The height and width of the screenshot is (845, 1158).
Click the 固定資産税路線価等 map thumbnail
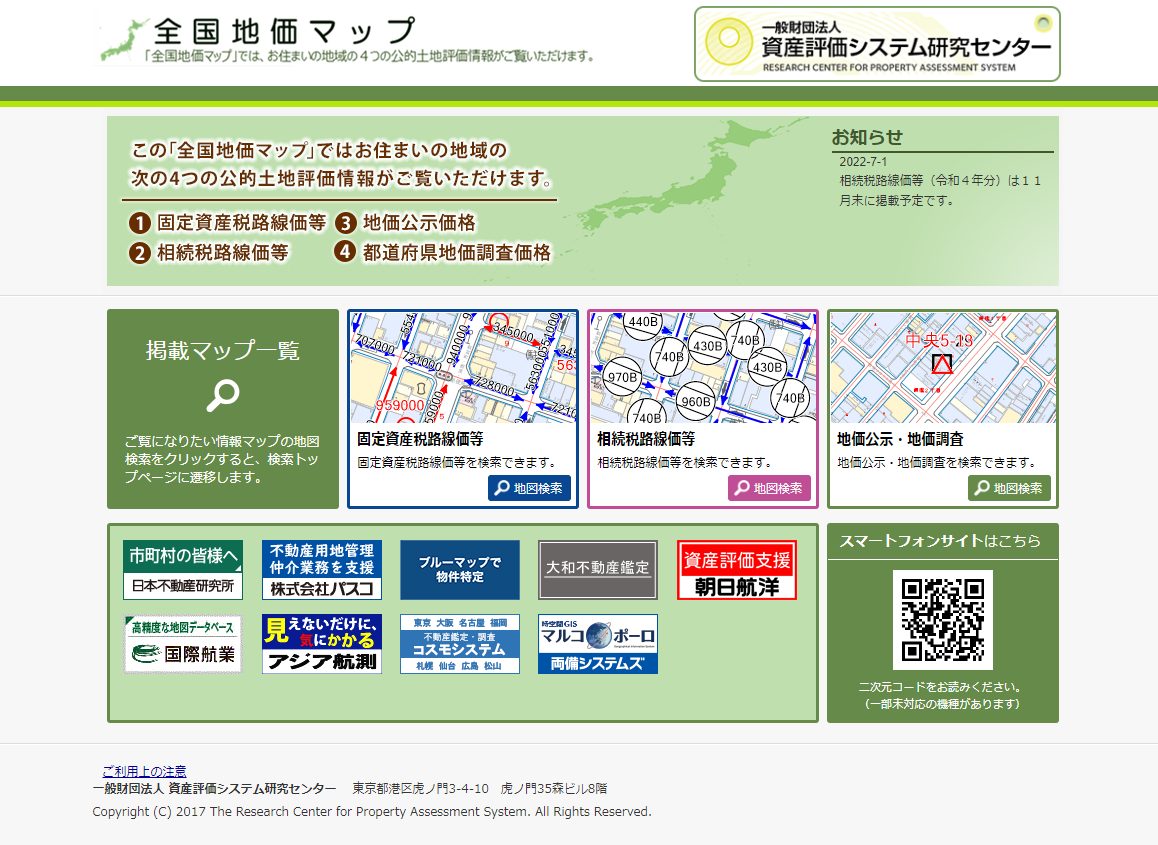463,368
